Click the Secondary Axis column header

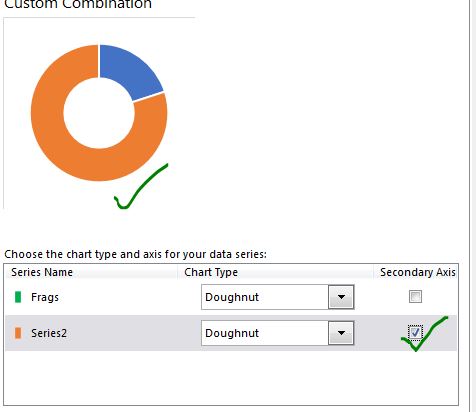click(x=418, y=272)
